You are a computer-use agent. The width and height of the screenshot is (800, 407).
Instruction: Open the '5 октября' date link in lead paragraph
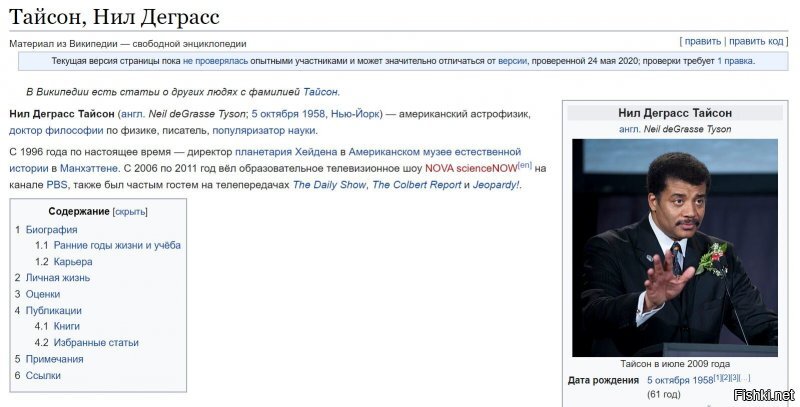pyautogui.click(x=274, y=114)
